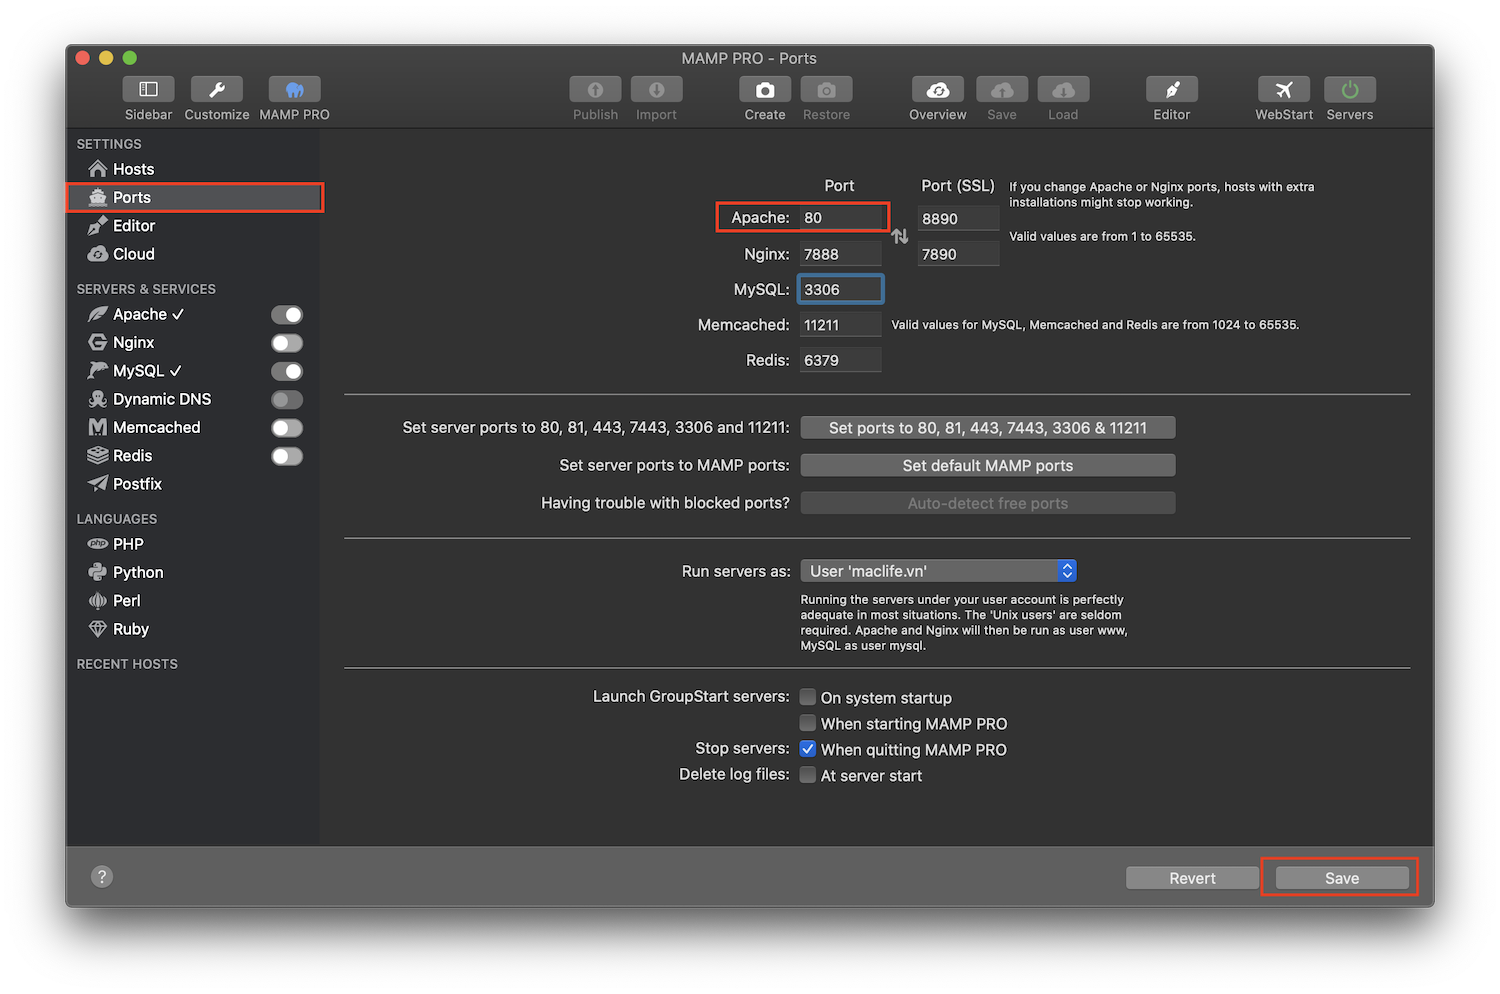The image size is (1500, 994).
Task: Uncheck When quitting MAMP PRO checkbox
Action: pos(808,749)
